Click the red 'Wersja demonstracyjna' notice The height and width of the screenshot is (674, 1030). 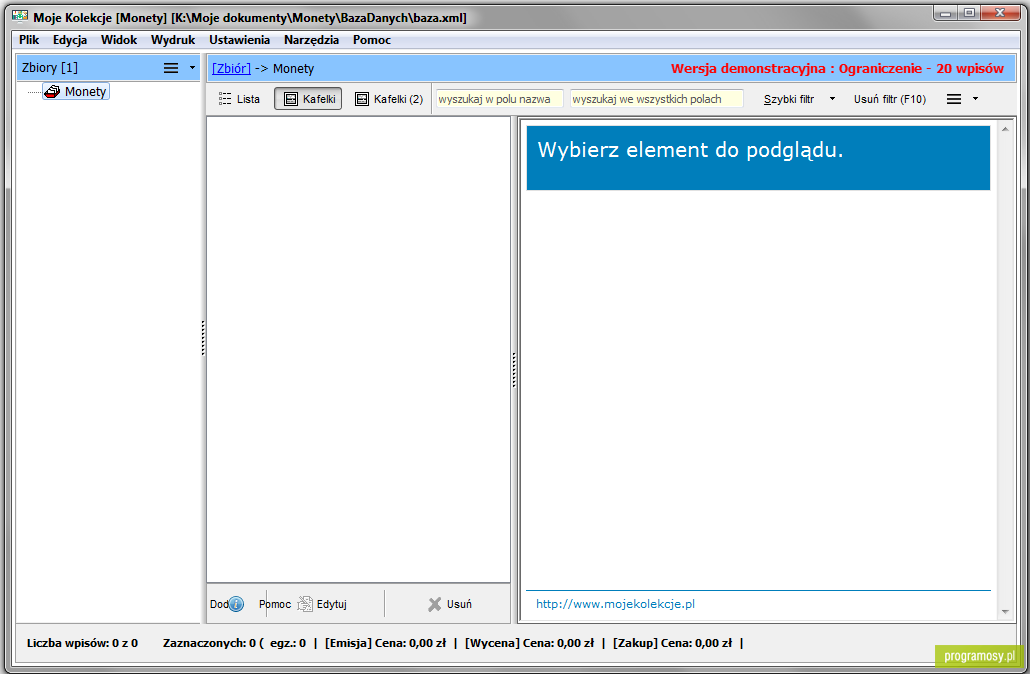coord(837,68)
